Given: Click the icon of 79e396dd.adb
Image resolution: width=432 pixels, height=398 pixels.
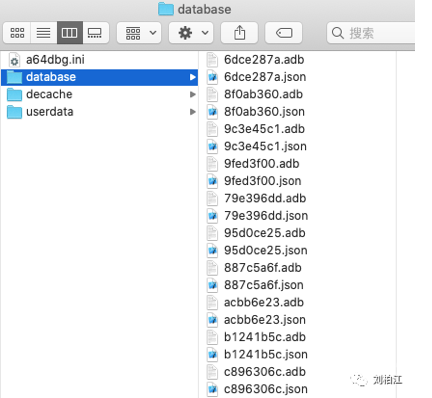Looking at the screenshot, I should click(x=212, y=198).
